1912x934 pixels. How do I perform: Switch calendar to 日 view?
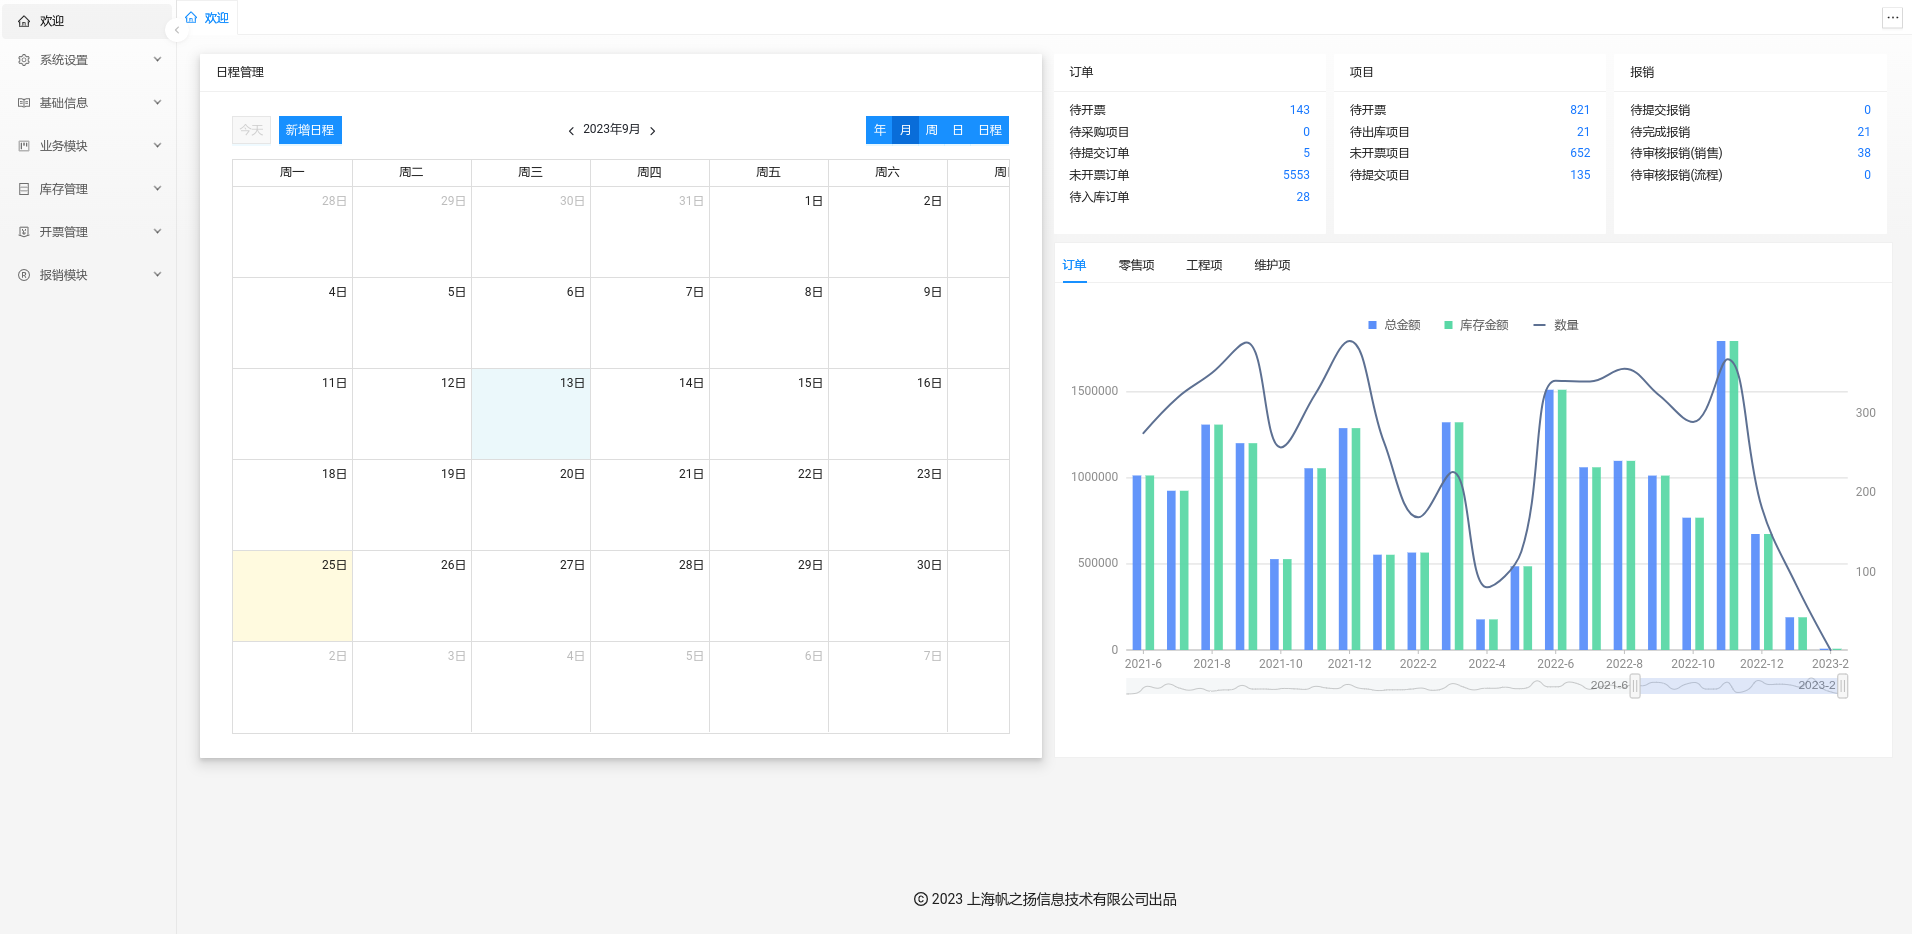pos(957,130)
